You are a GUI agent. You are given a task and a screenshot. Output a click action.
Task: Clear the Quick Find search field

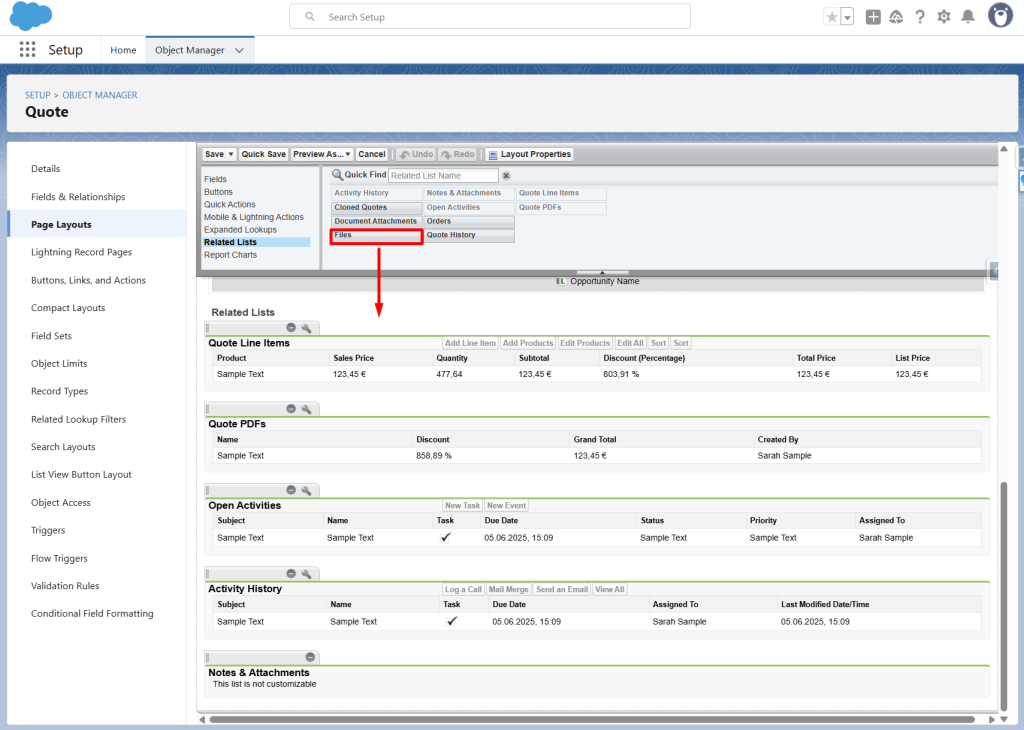(506, 175)
